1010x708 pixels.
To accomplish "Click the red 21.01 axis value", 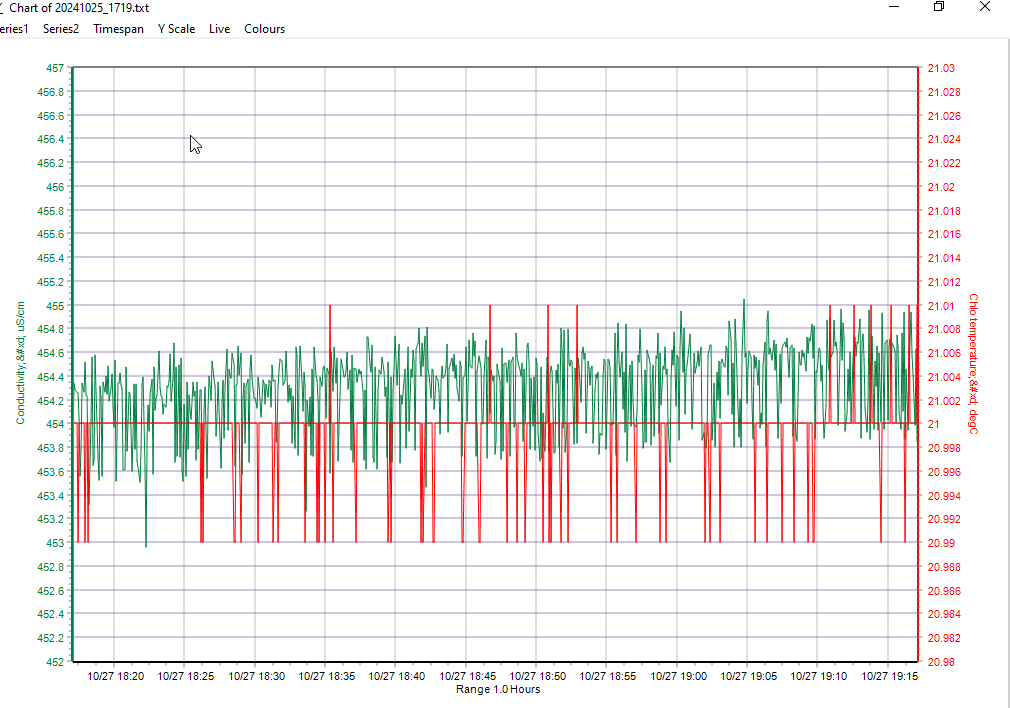I will 941,306.
